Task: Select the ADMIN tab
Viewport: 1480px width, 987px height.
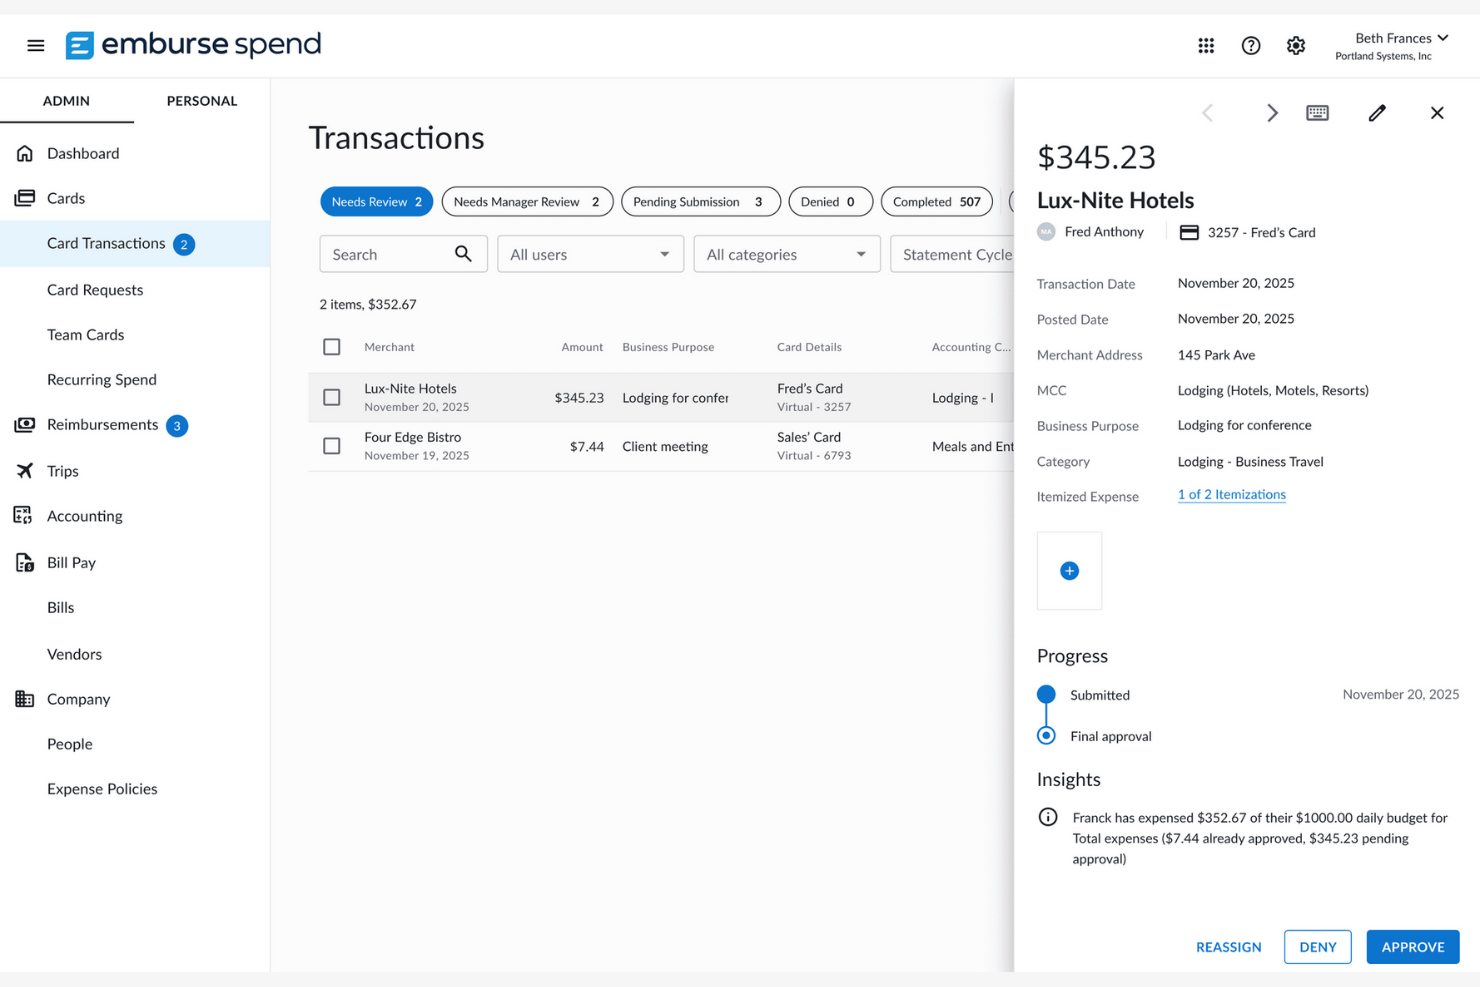Action: point(66,101)
